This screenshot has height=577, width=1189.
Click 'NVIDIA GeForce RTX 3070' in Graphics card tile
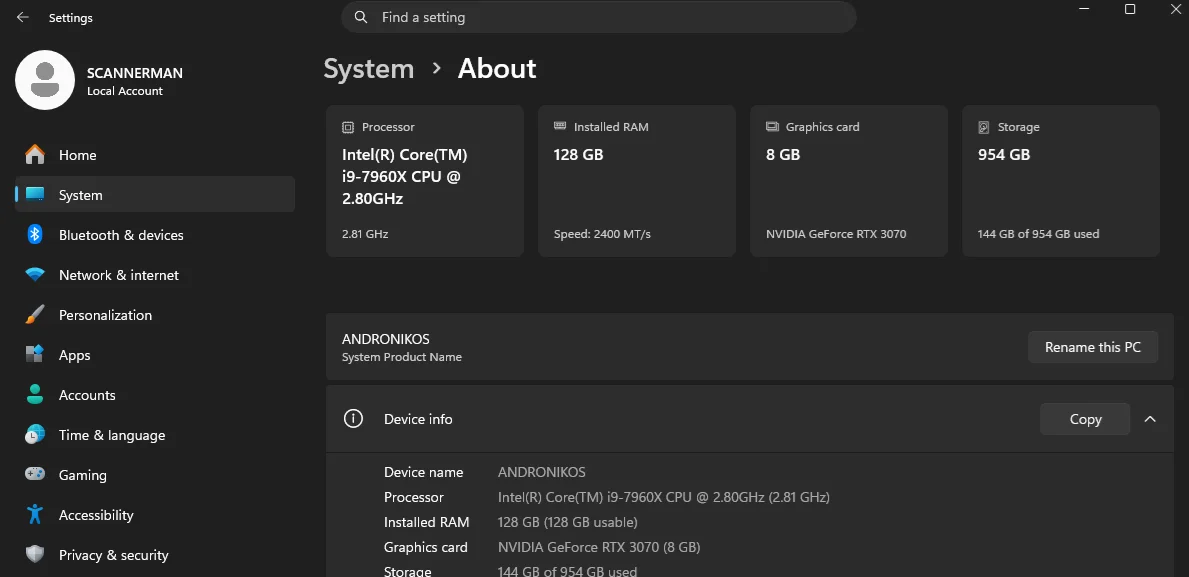pos(836,234)
